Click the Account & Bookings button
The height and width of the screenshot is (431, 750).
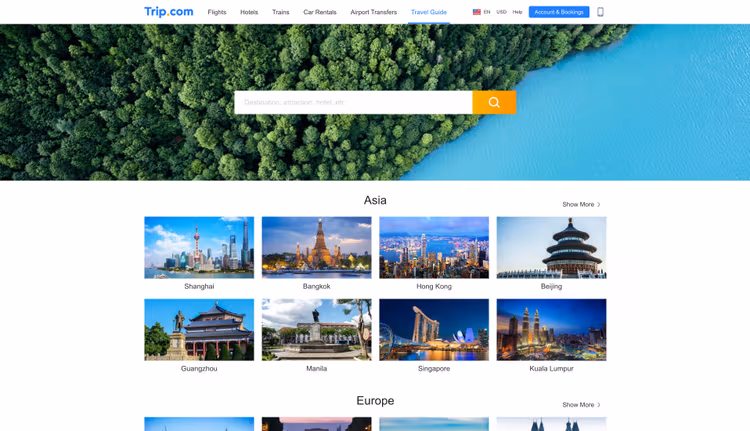tap(559, 12)
